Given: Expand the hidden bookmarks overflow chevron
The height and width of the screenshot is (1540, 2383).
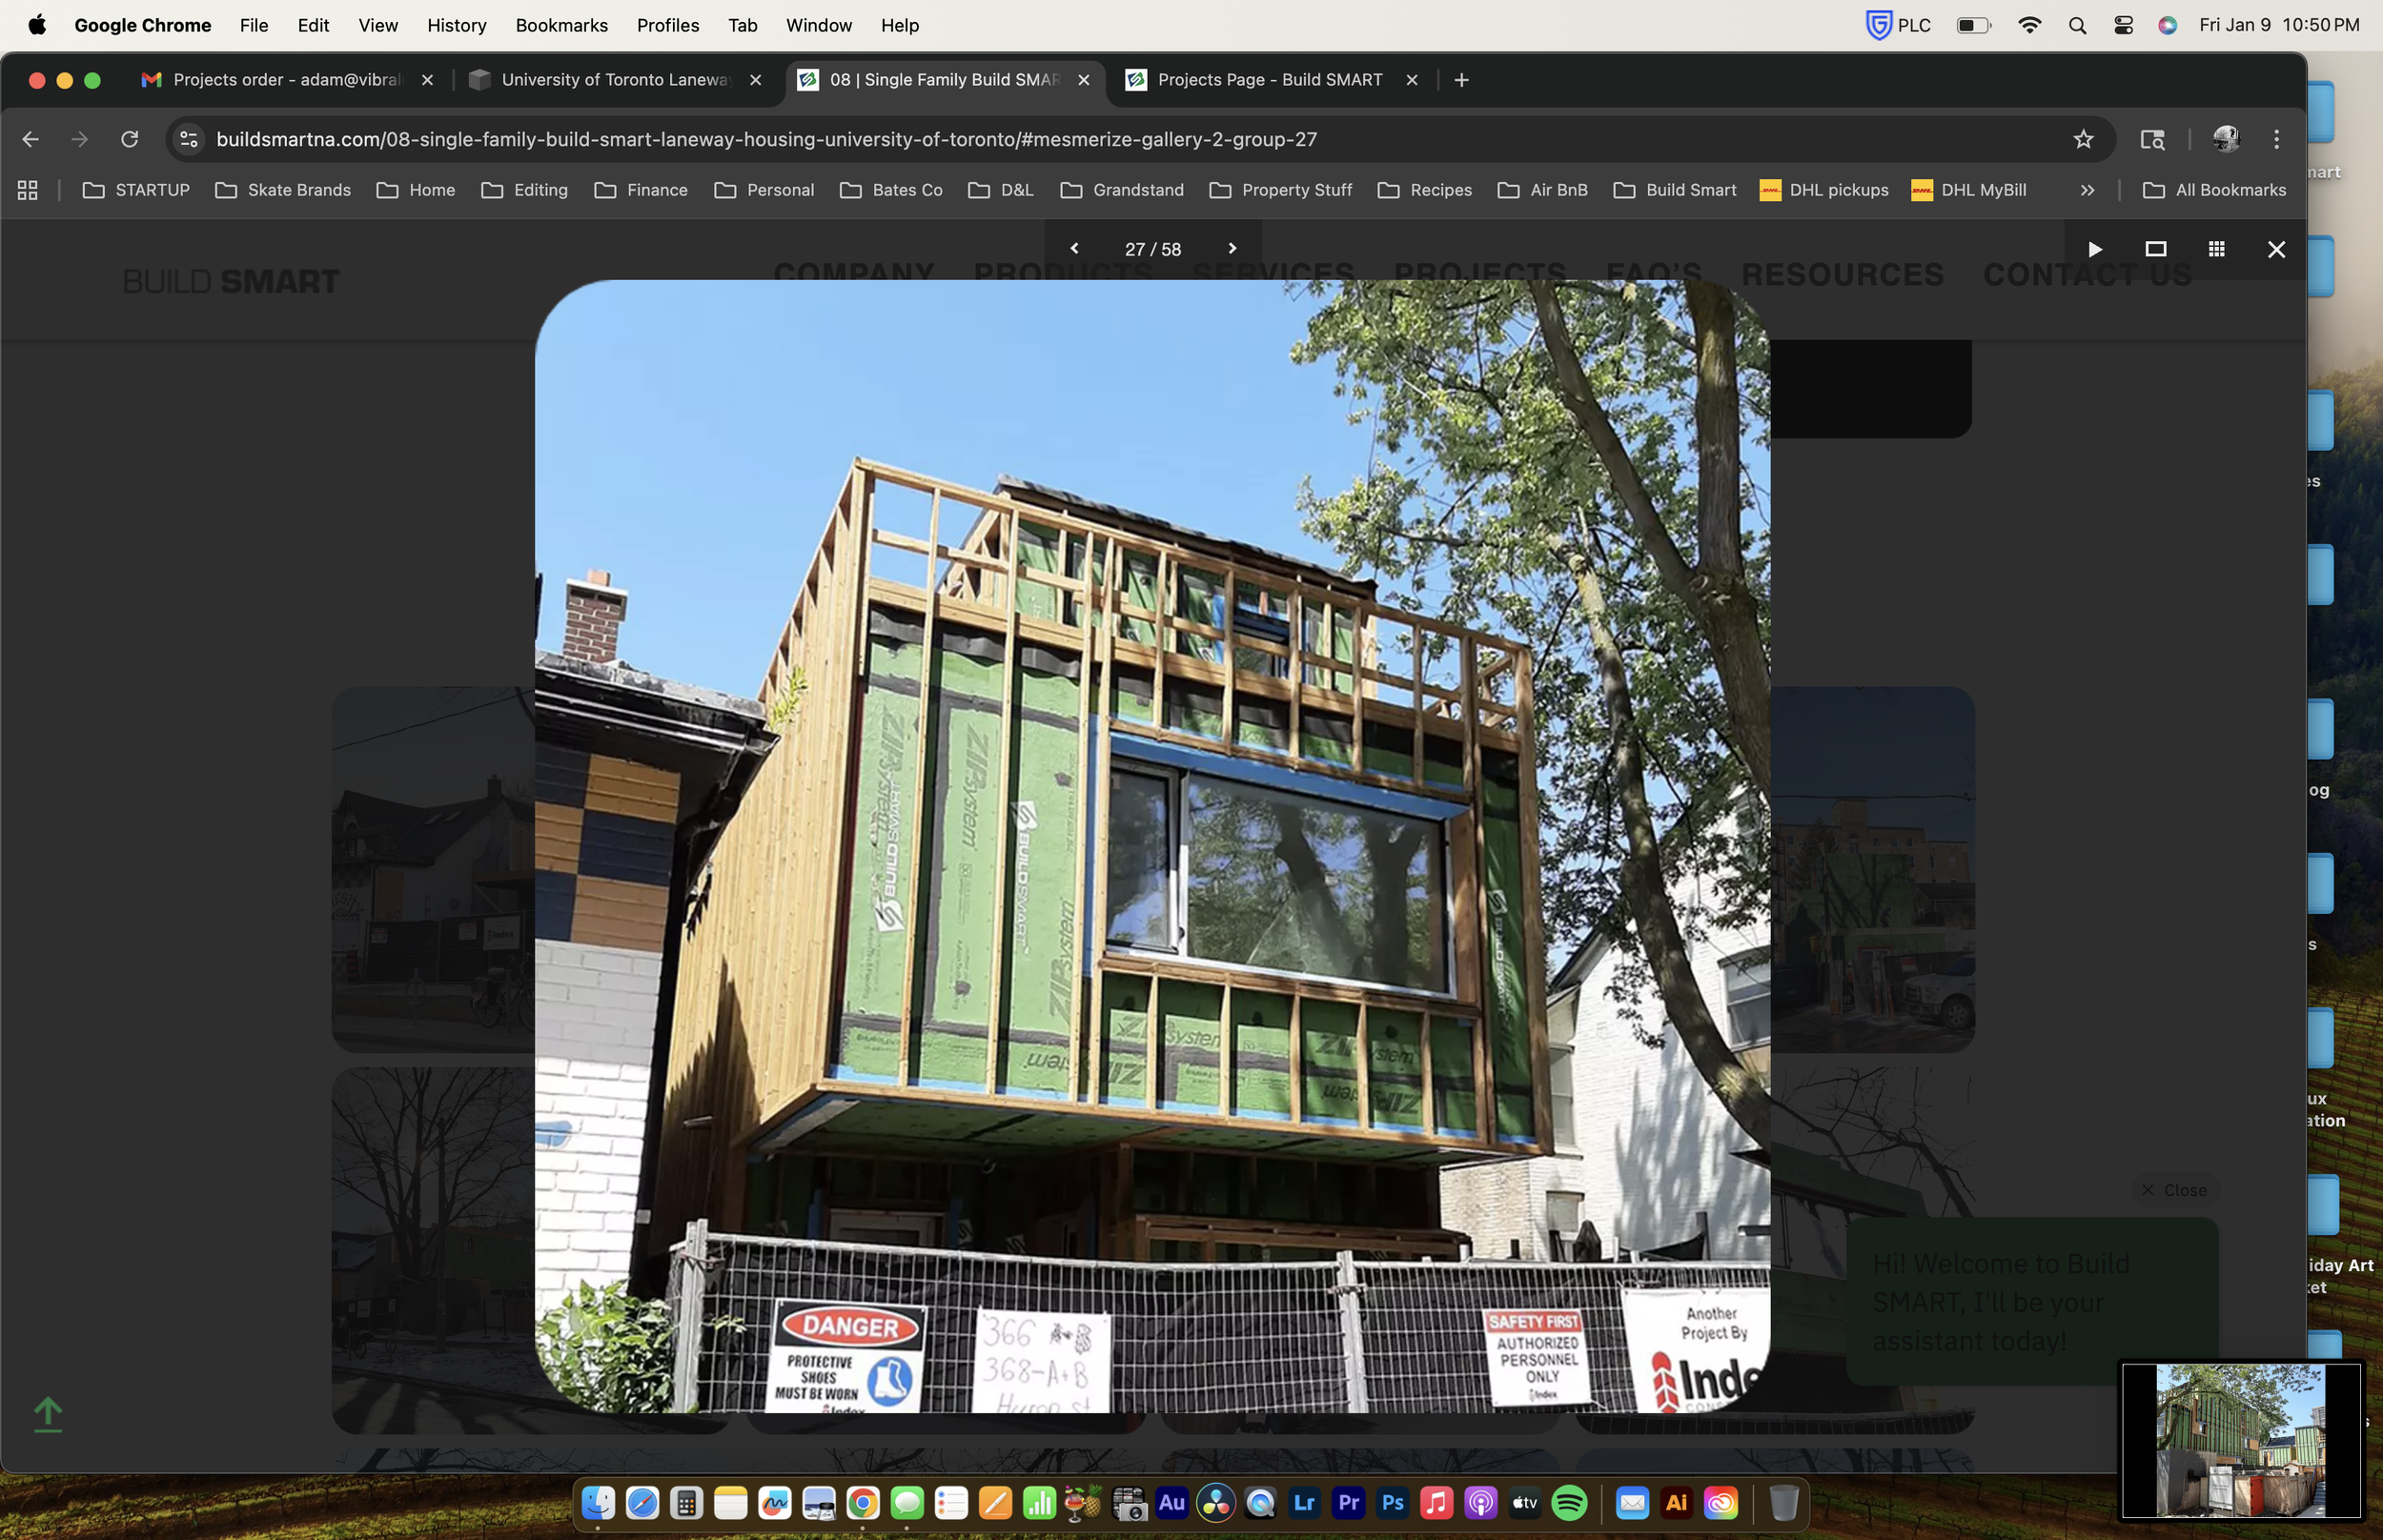Looking at the screenshot, I should pyautogui.click(x=2087, y=190).
